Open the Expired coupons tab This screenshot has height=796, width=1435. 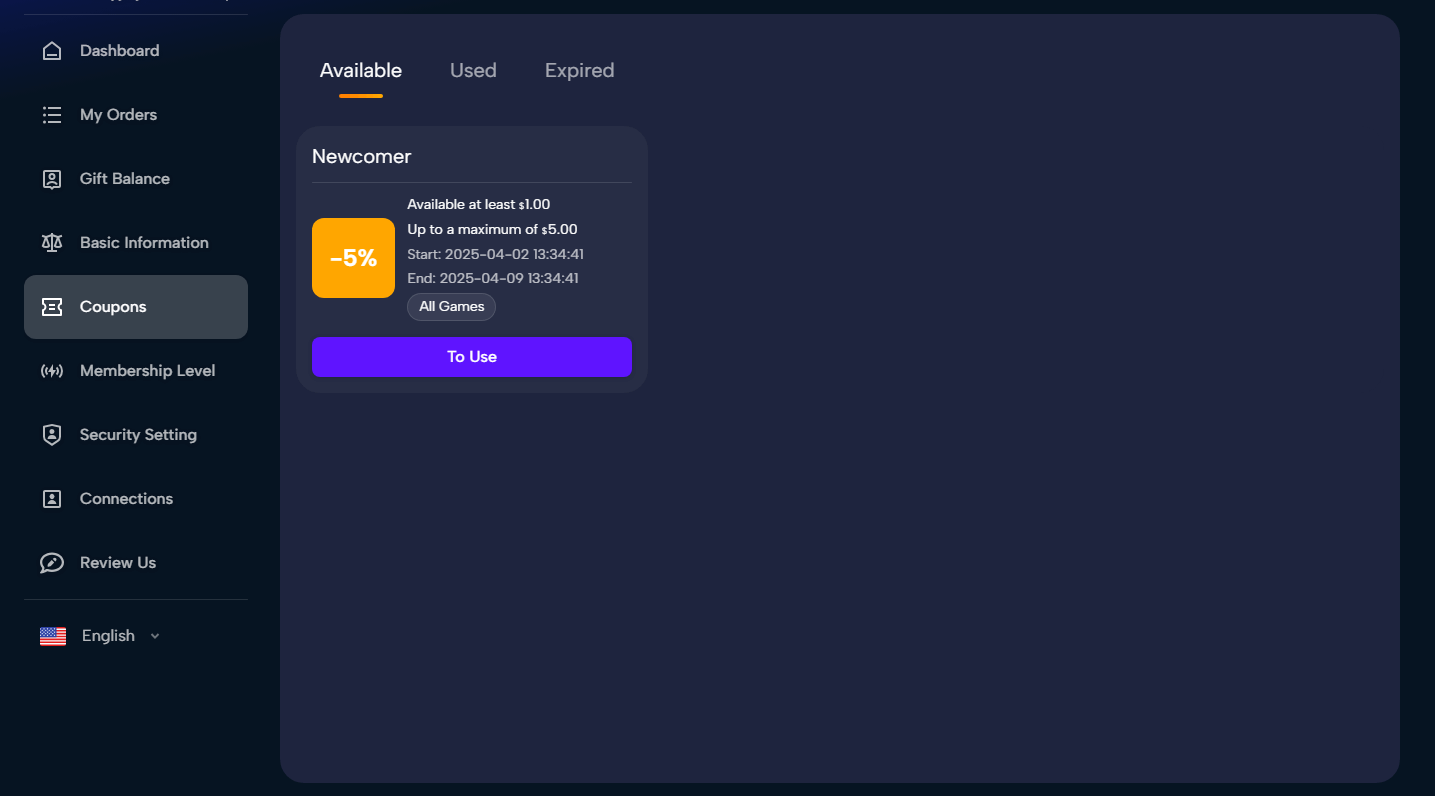tap(579, 71)
